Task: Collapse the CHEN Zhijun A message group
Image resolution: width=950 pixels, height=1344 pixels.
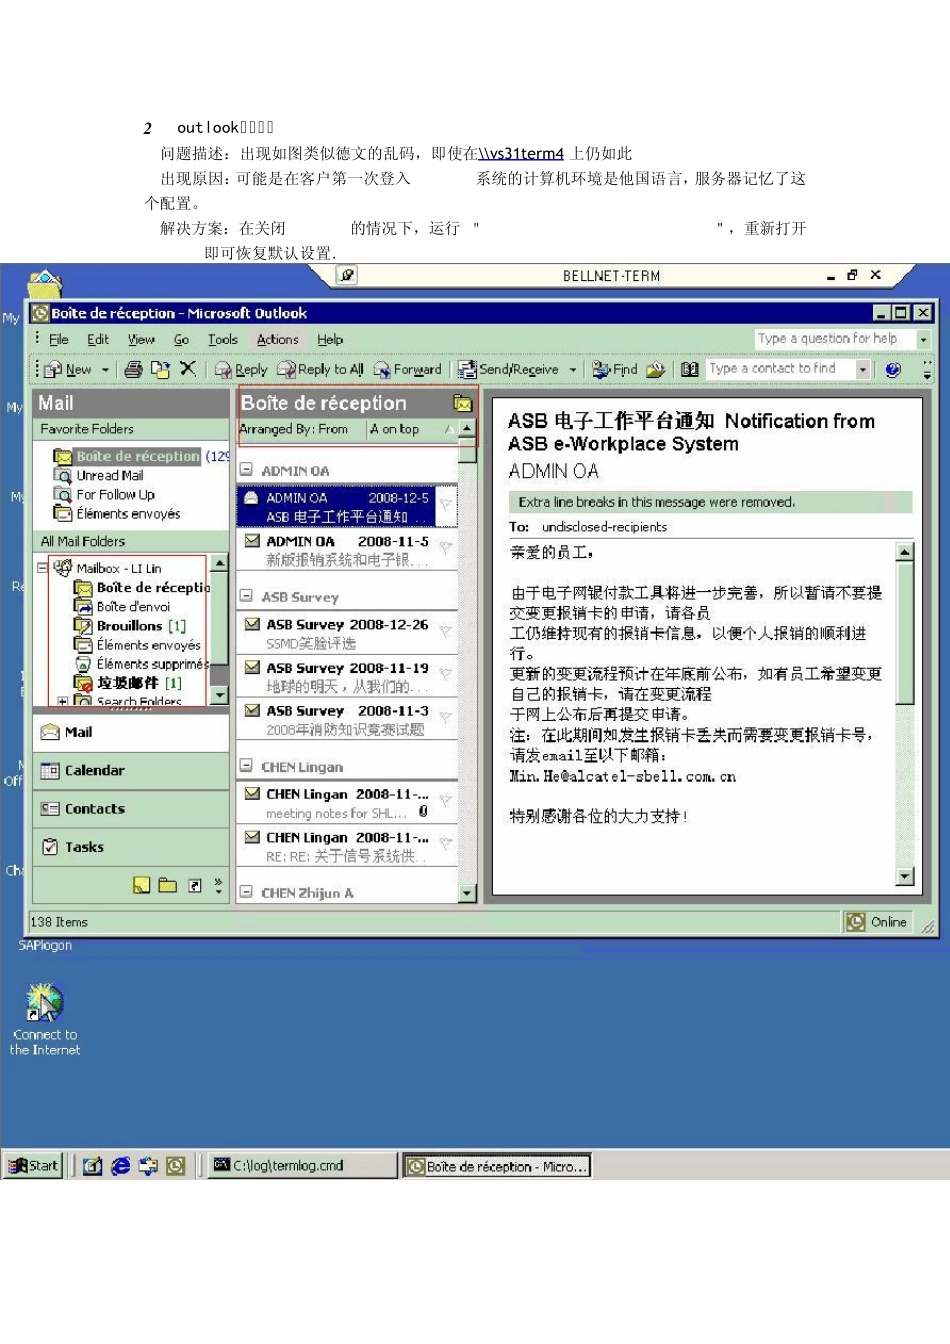Action: [246, 891]
